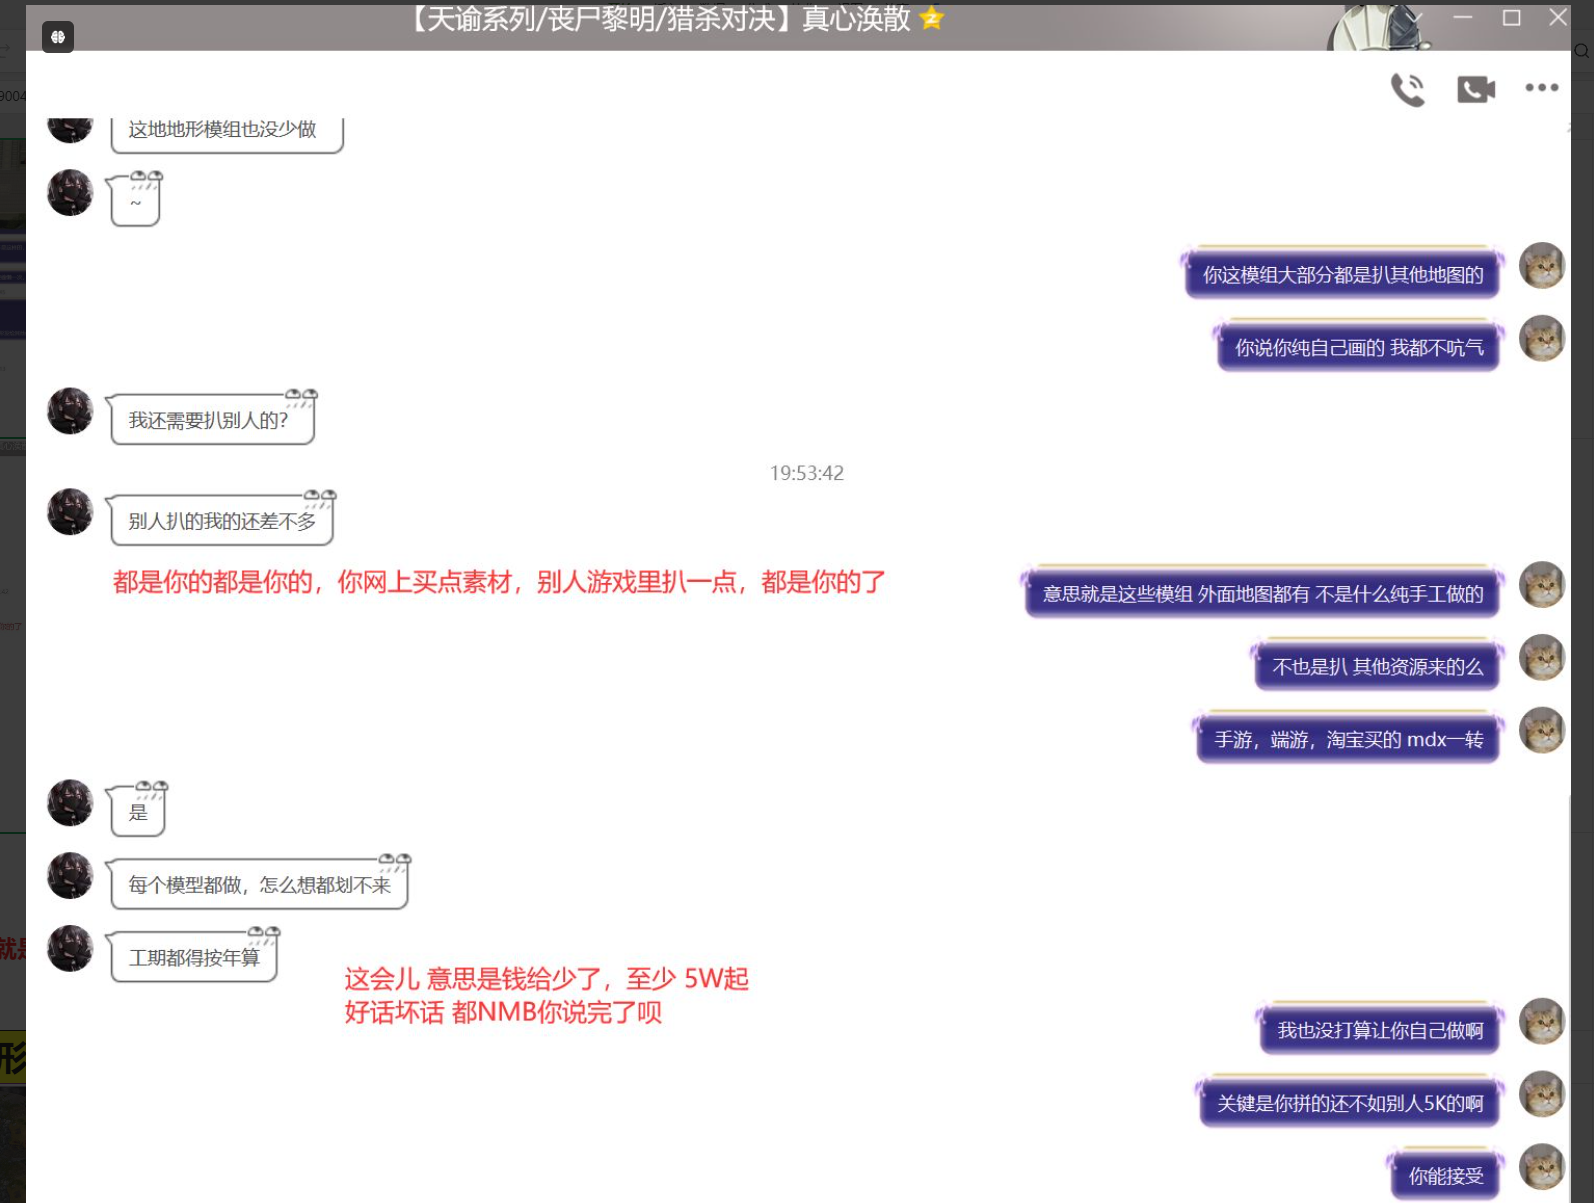Start a video call with the camera icon
The height and width of the screenshot is (1203, 1594).
pos(1475,90)
